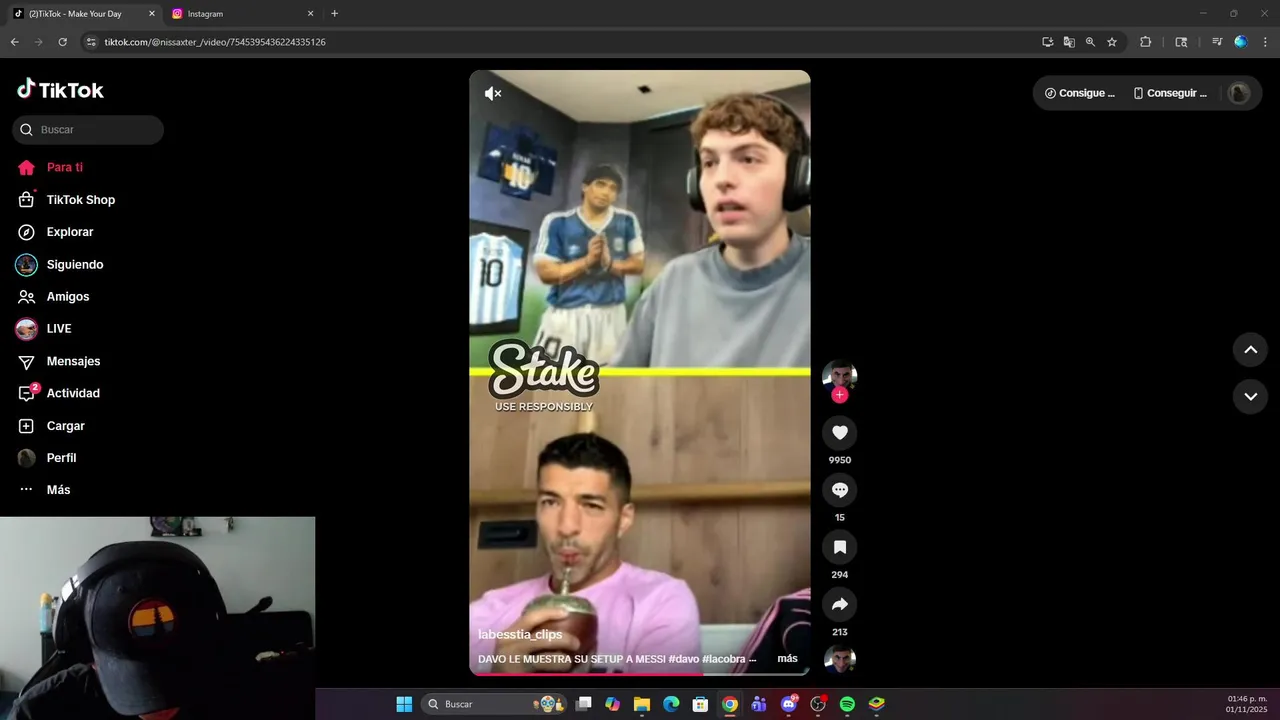The width and height of the screenshot is (1280, 720).
Task: Open the profile avatar menu at top right
Action: (x=1239, y=93)
